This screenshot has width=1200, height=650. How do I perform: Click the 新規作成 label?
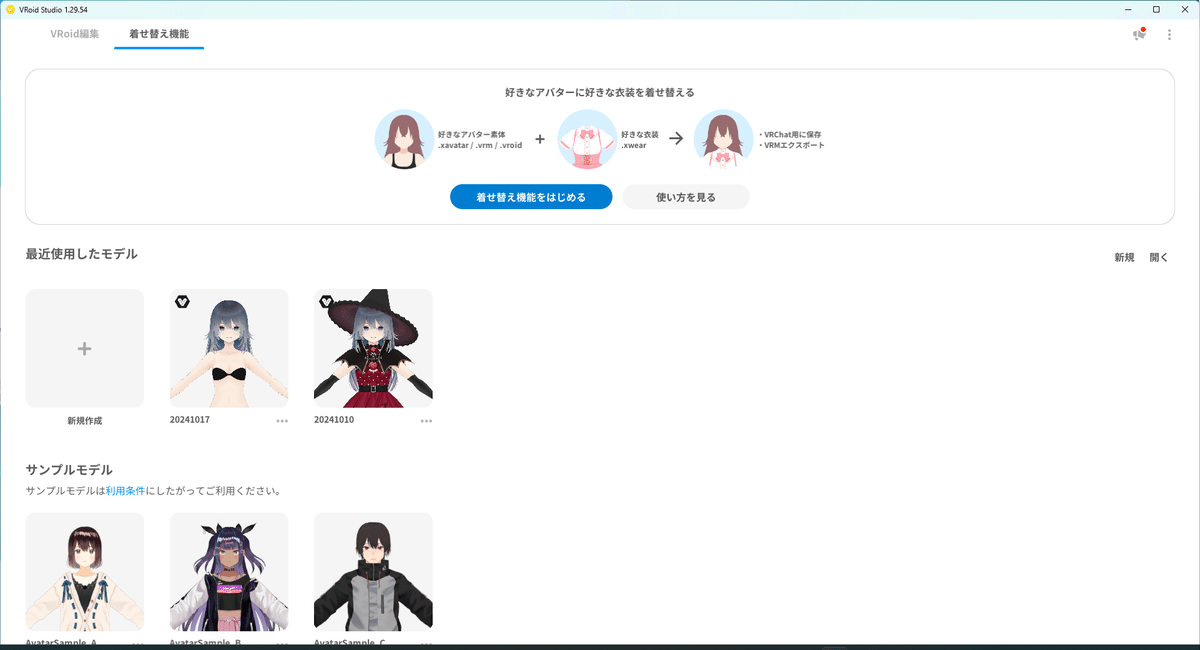[85, 421]
